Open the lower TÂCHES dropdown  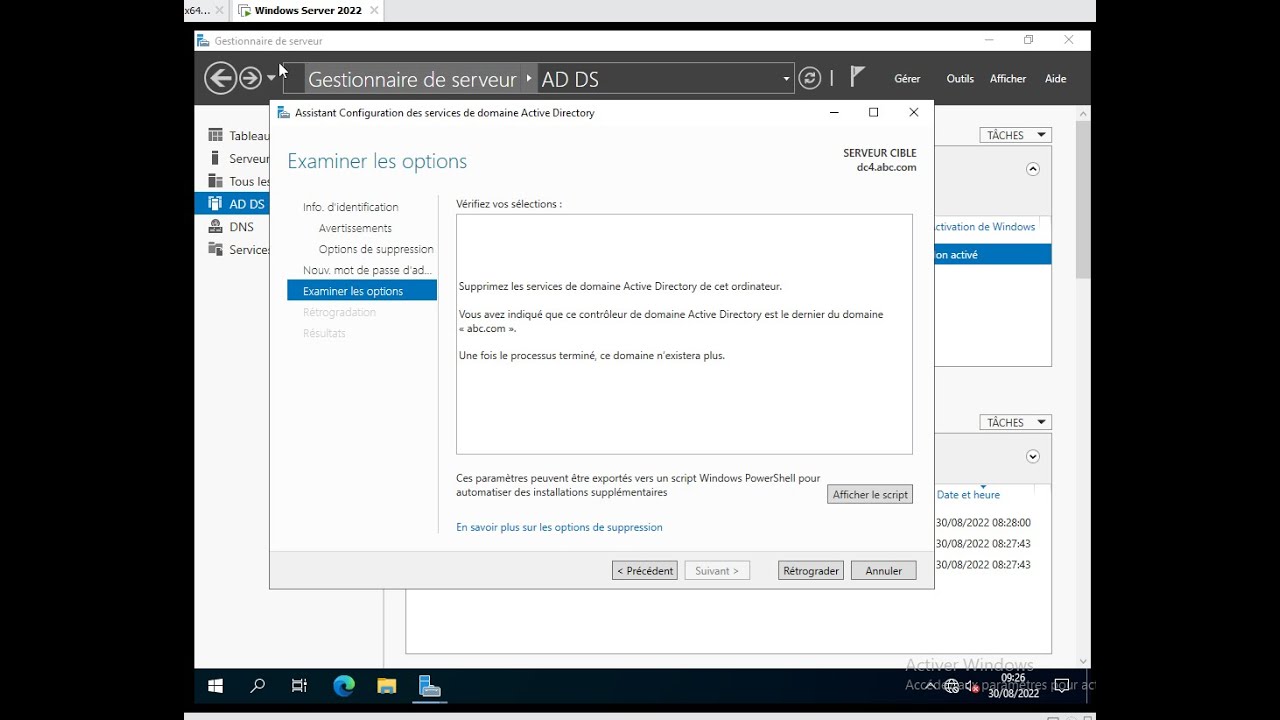pos(1015,422)
